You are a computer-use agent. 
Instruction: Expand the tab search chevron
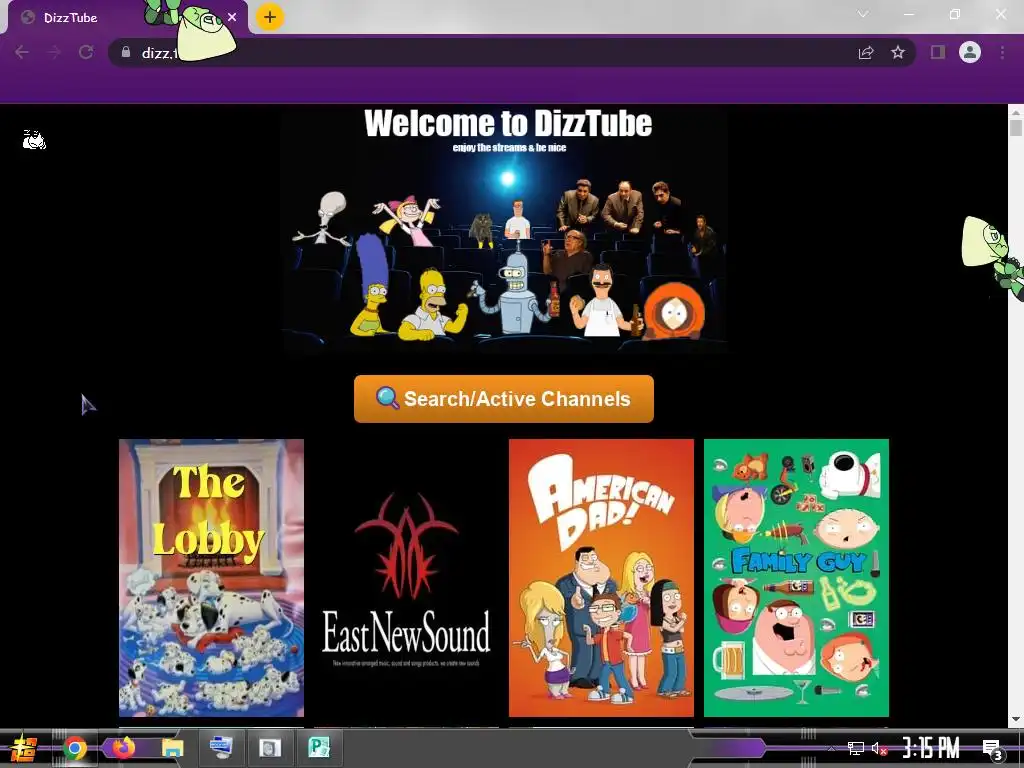[863, 14]
